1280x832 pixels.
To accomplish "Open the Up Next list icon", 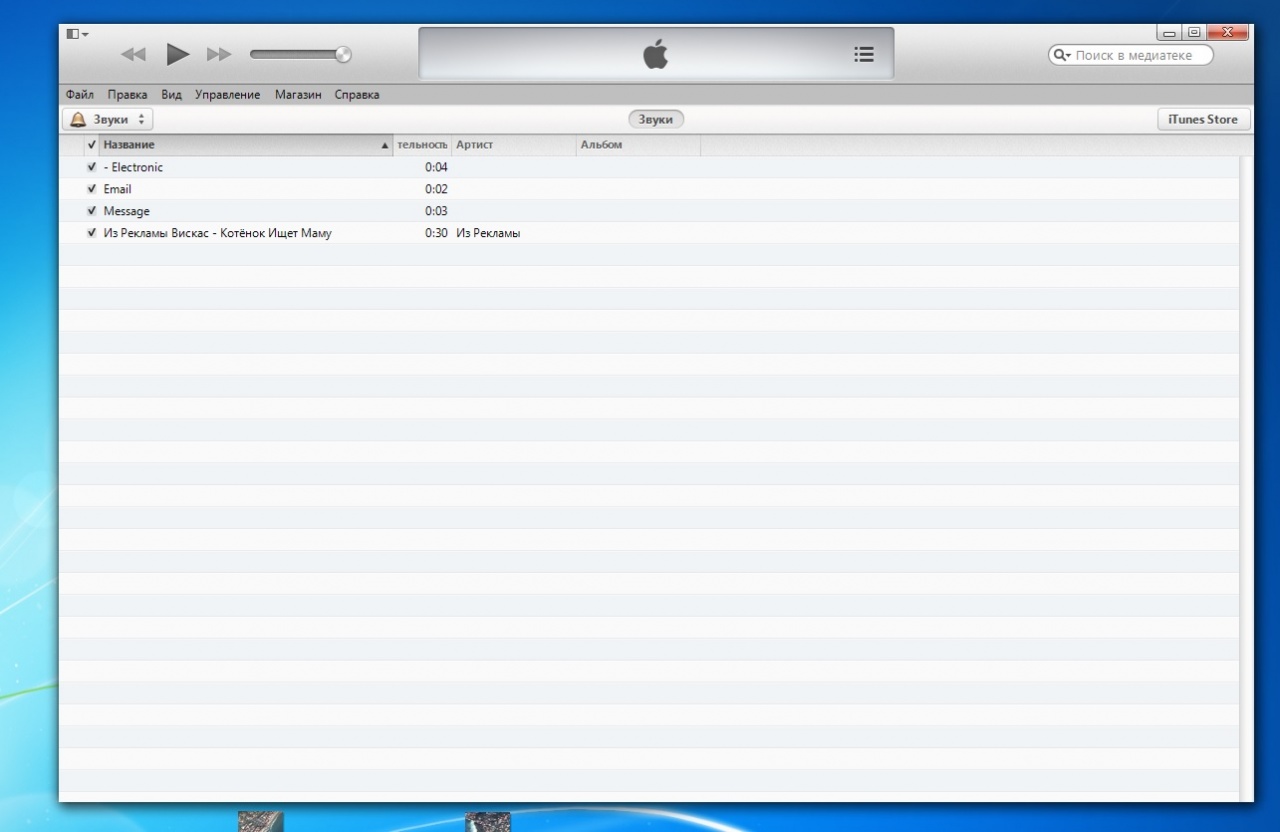I will (864, 55).
